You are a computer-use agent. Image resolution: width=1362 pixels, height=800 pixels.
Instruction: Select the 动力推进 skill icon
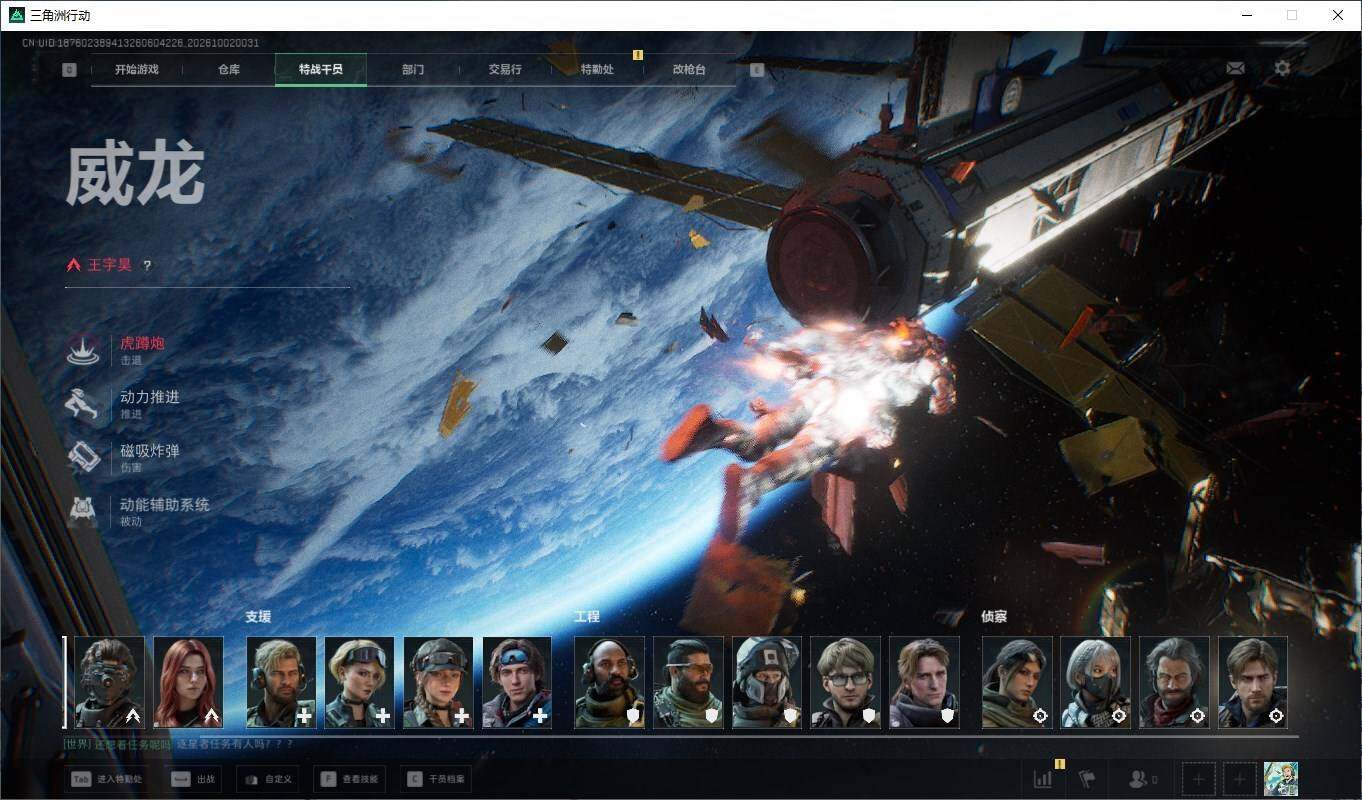tap(82, 404)
